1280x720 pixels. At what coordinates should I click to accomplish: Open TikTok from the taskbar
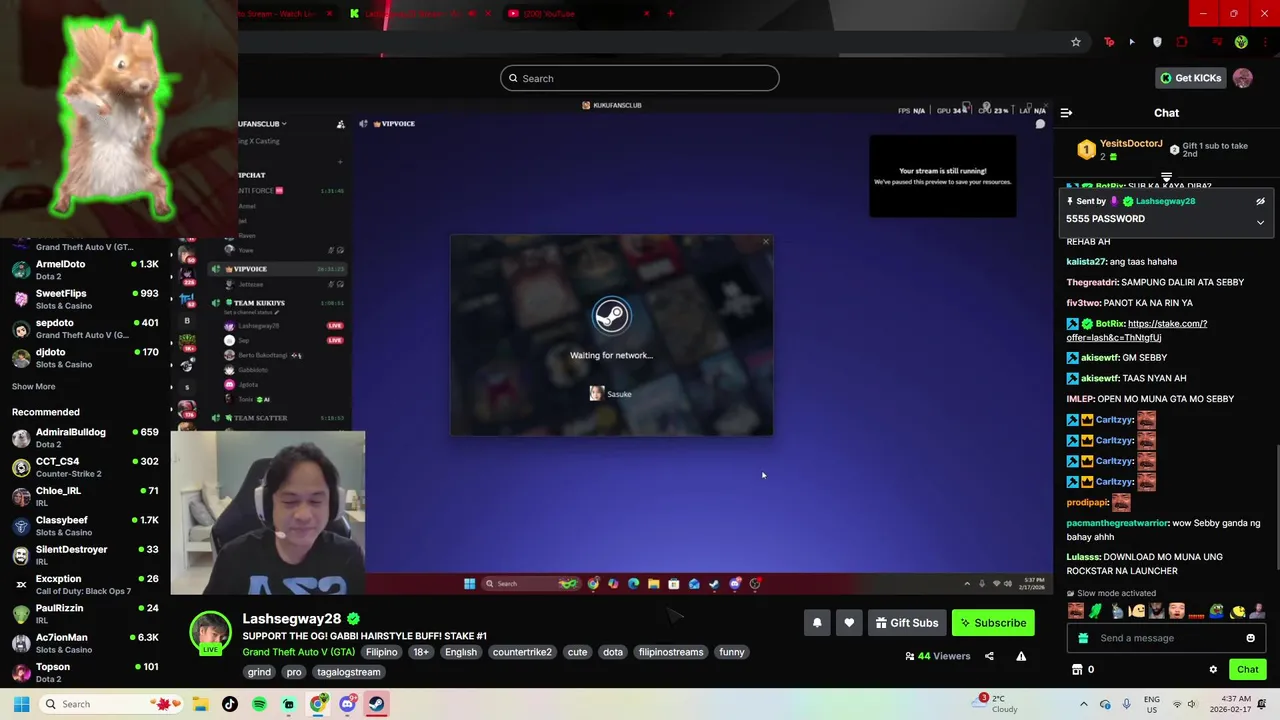tap(230, 704)
